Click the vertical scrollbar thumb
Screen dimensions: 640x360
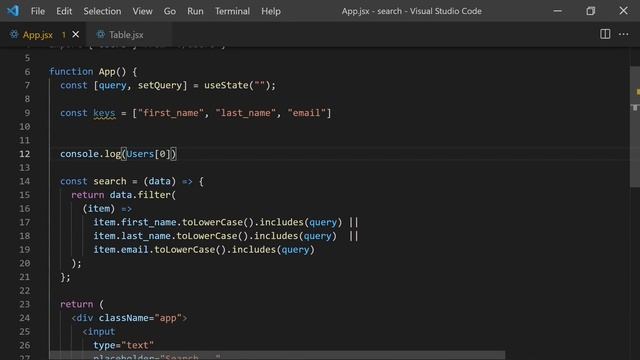coord(635,127)
